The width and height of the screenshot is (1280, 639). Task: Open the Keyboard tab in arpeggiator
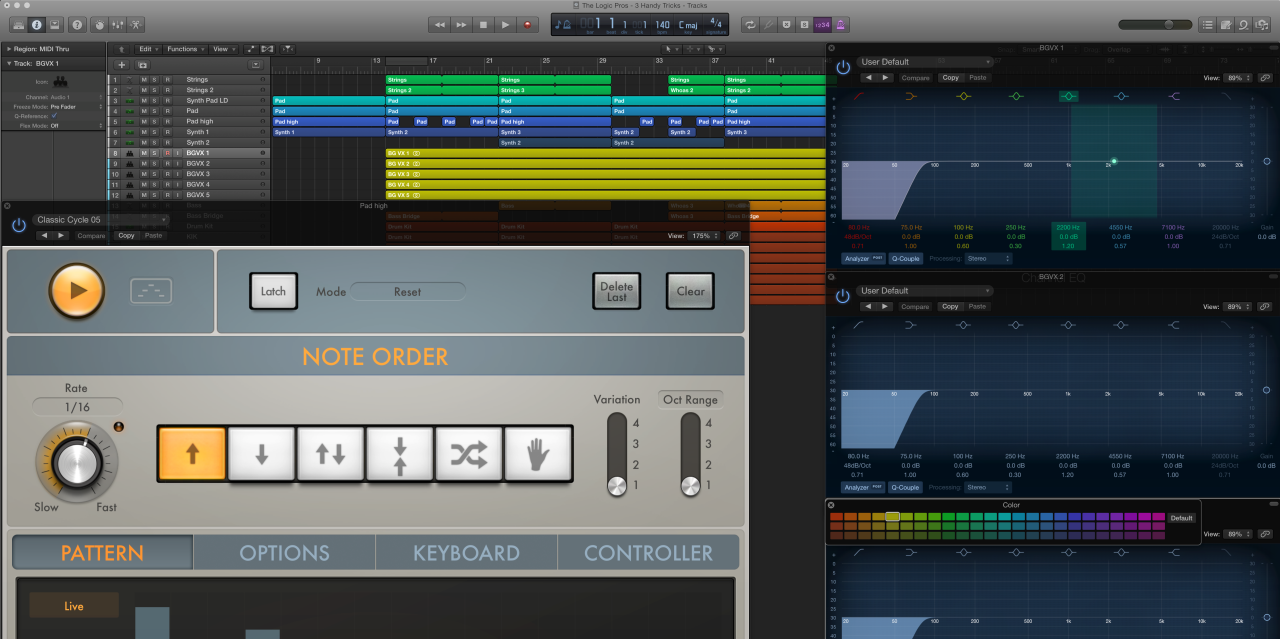466,553
